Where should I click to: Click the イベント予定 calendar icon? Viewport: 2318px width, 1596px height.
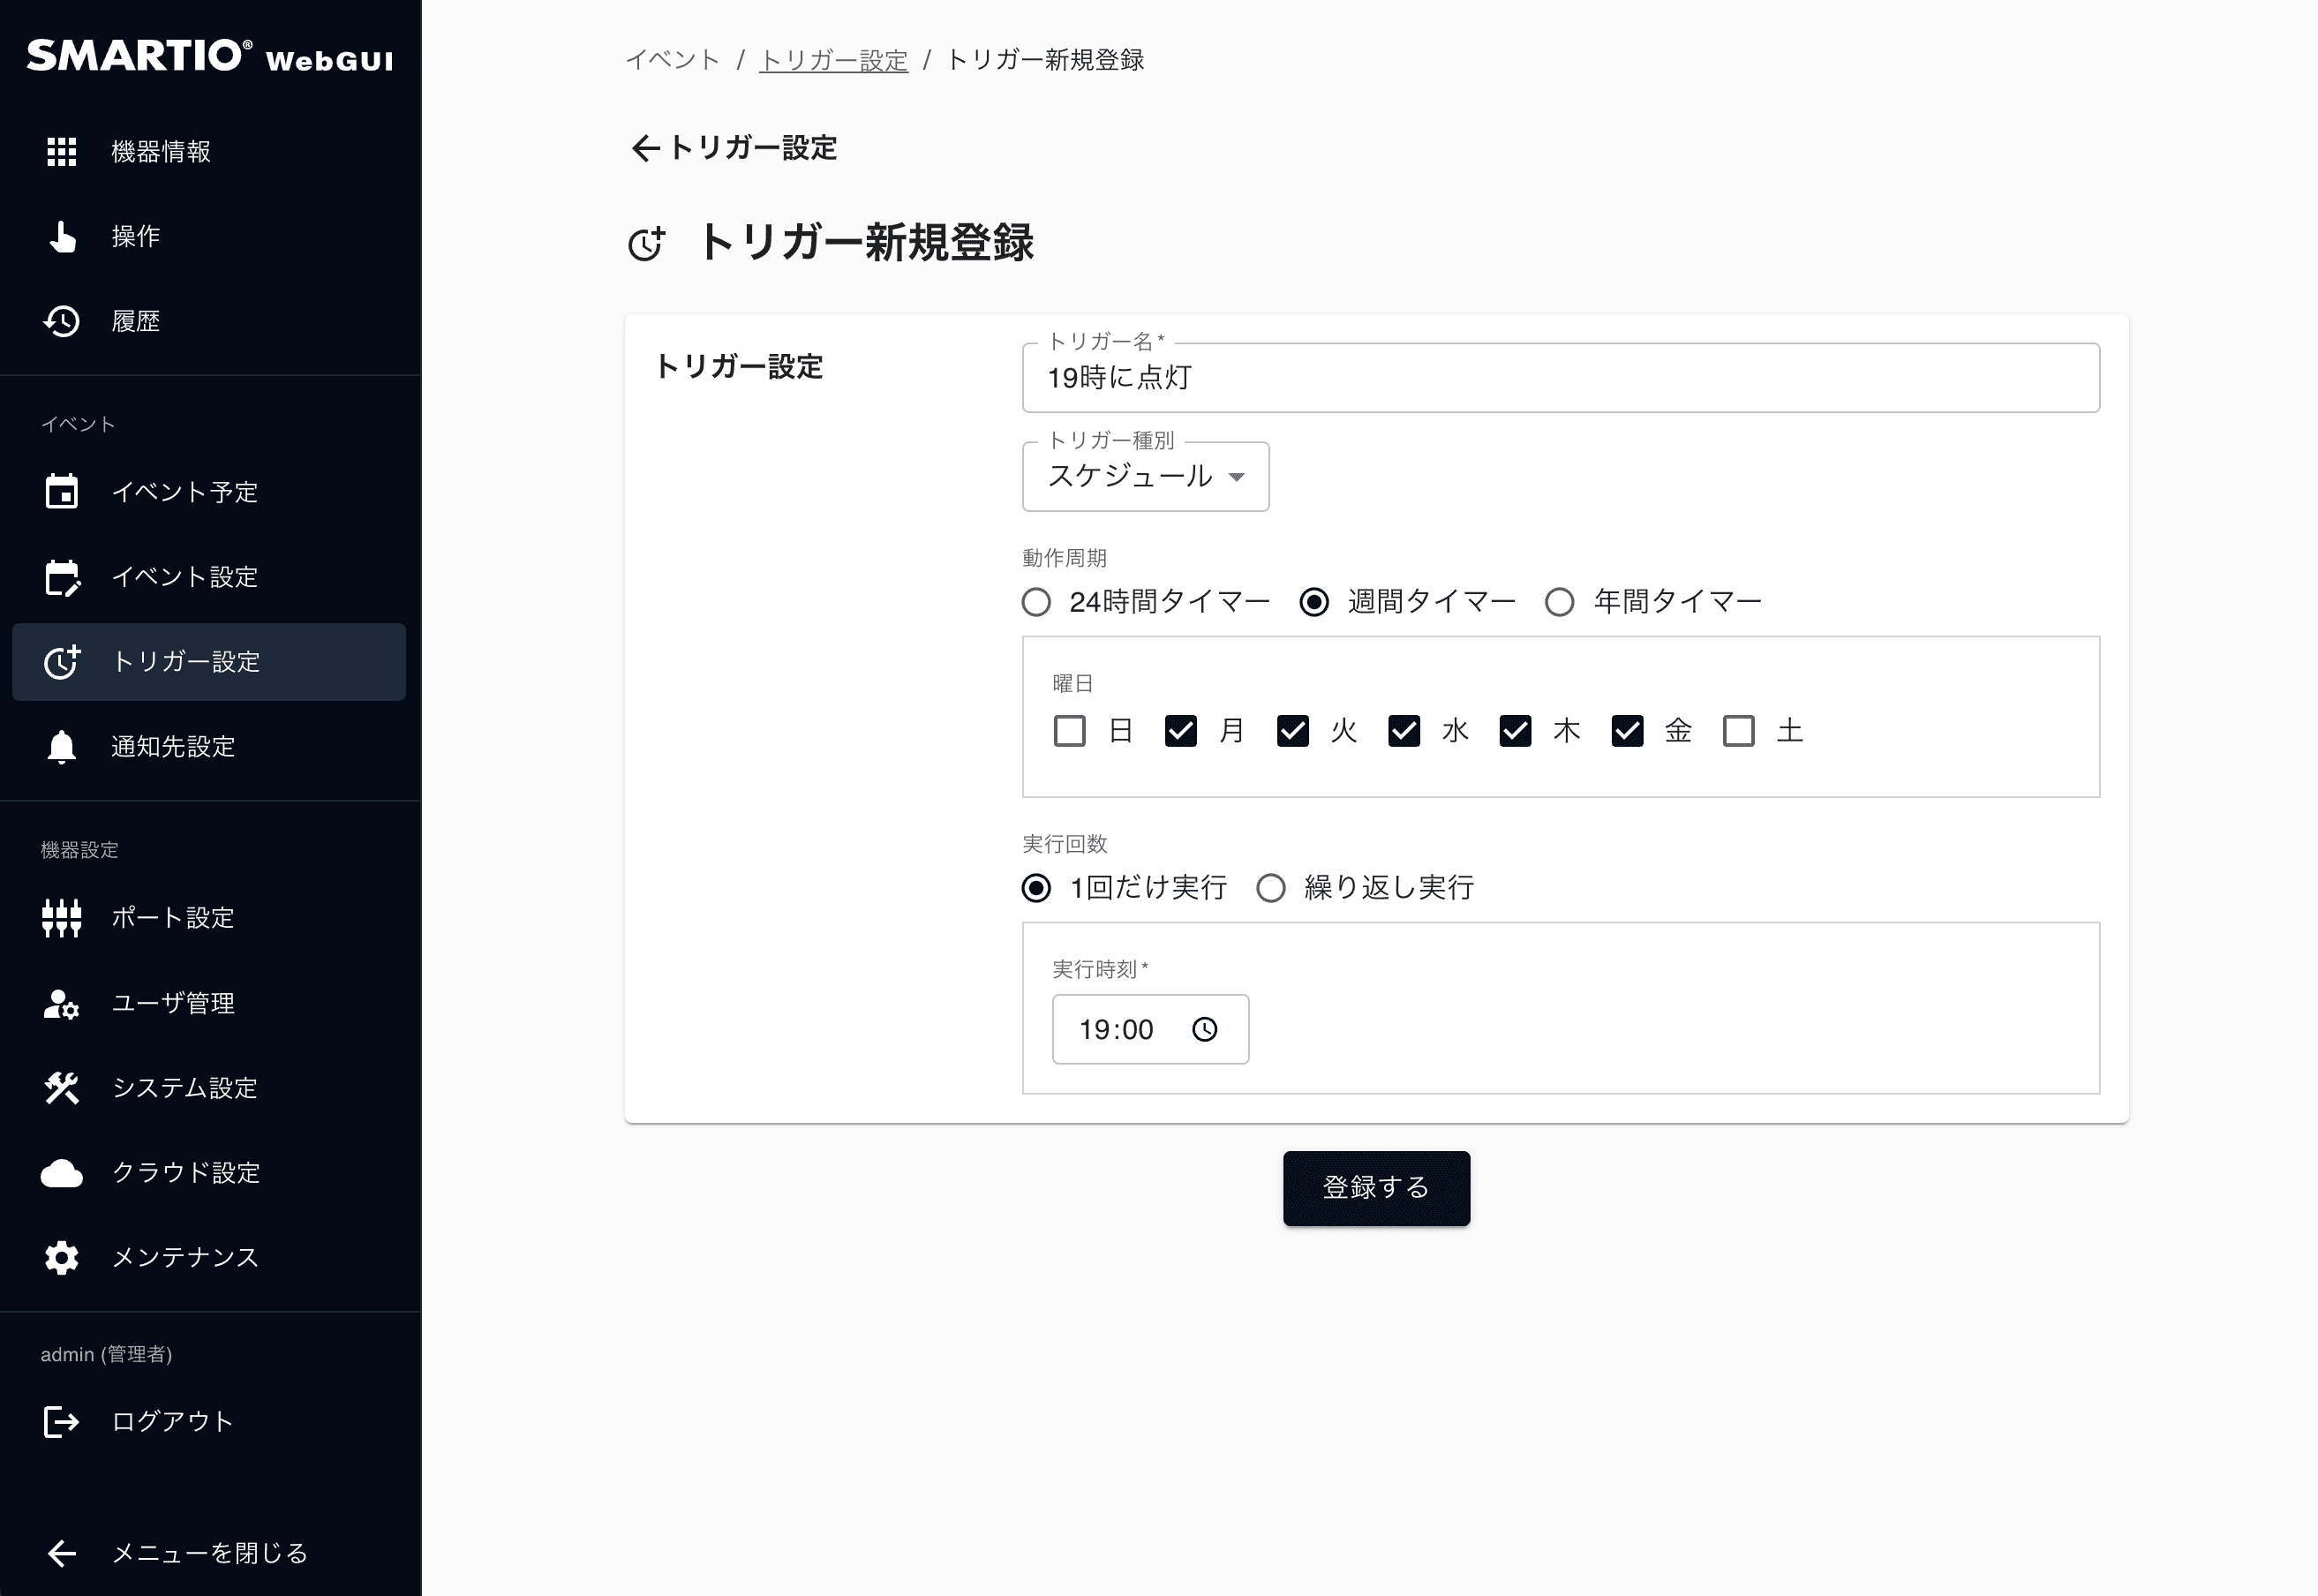pyautogui.click(x=62, y=492)
